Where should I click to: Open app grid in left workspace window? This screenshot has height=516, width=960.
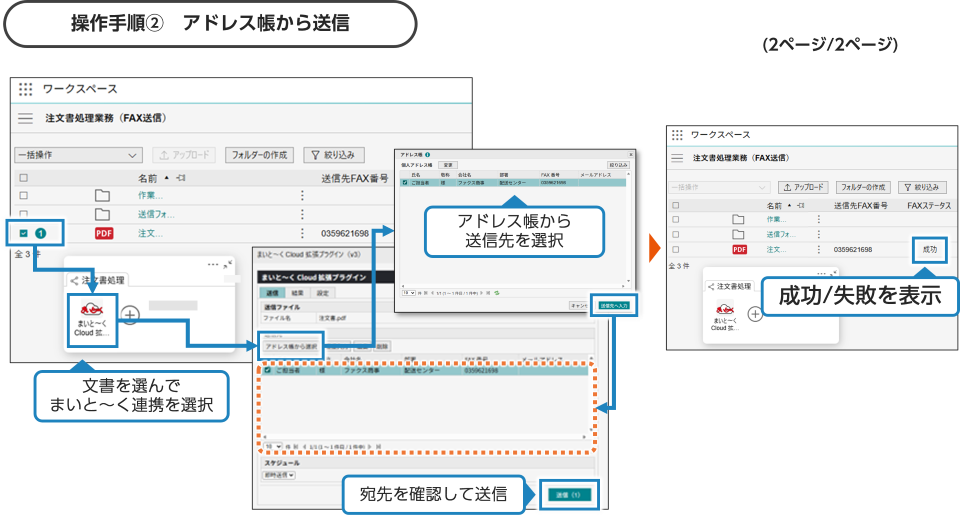pyautogui.click(x=25, y=89)
